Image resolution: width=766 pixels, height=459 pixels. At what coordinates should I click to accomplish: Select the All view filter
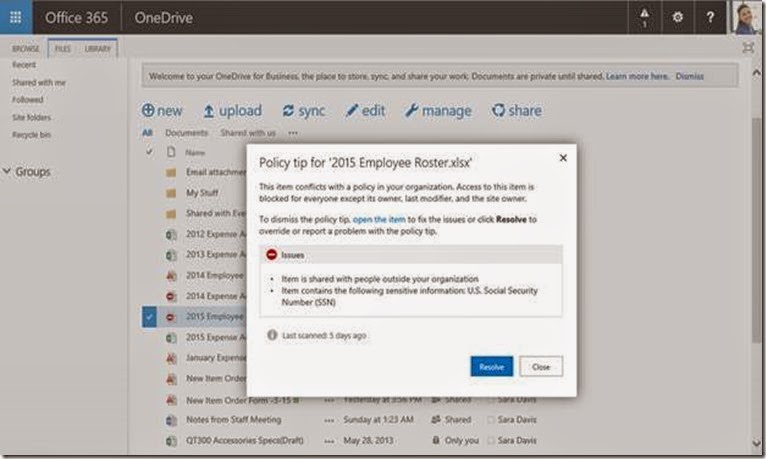147,133
